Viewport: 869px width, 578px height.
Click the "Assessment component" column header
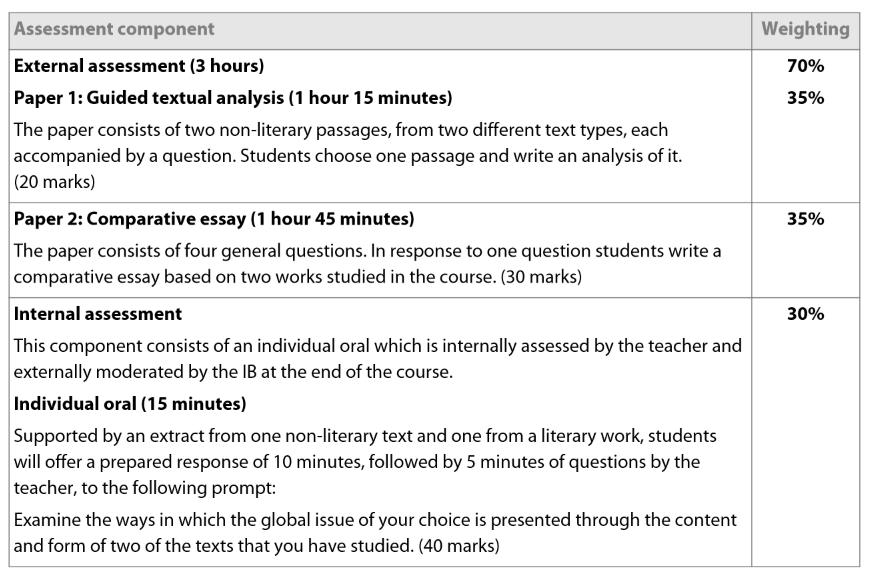tap(113, 29)
